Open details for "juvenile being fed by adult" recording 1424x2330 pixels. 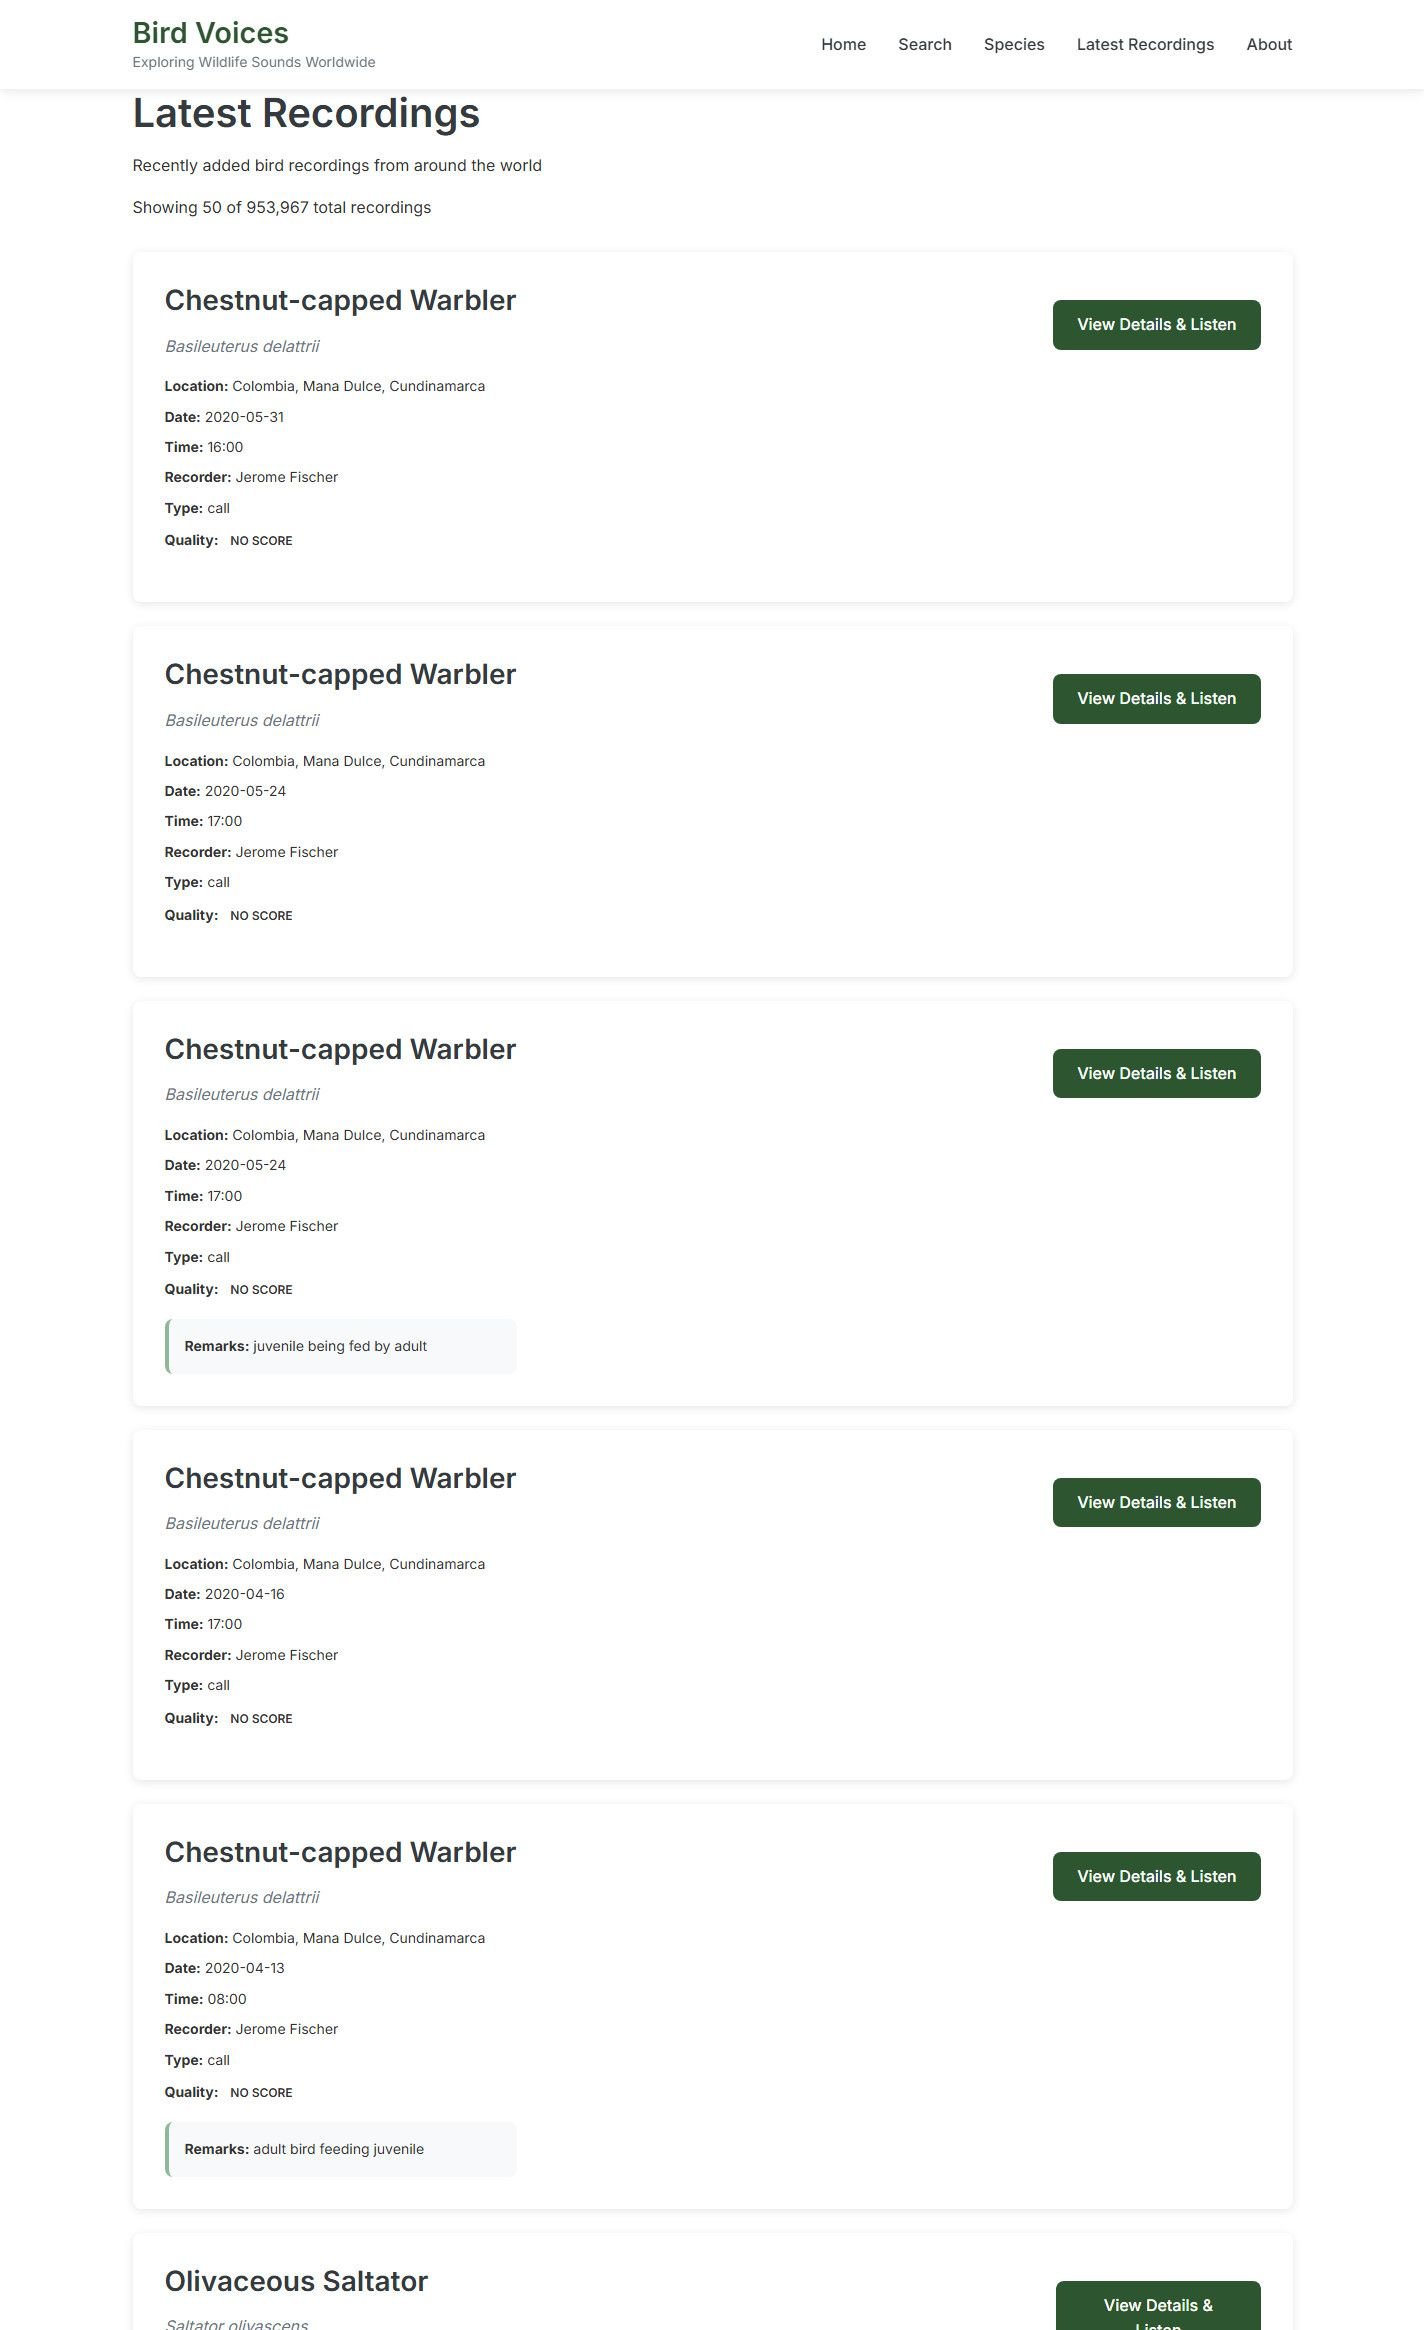pyautogui.click(x=1156, y=1073)
